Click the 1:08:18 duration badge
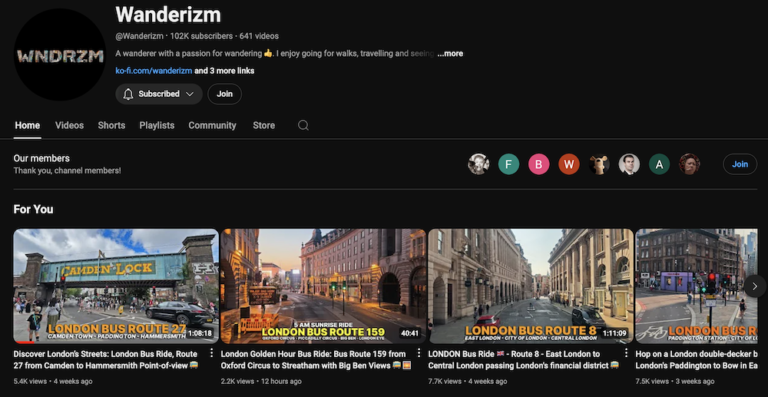This screenshot has width=768, height=397. 200,333
